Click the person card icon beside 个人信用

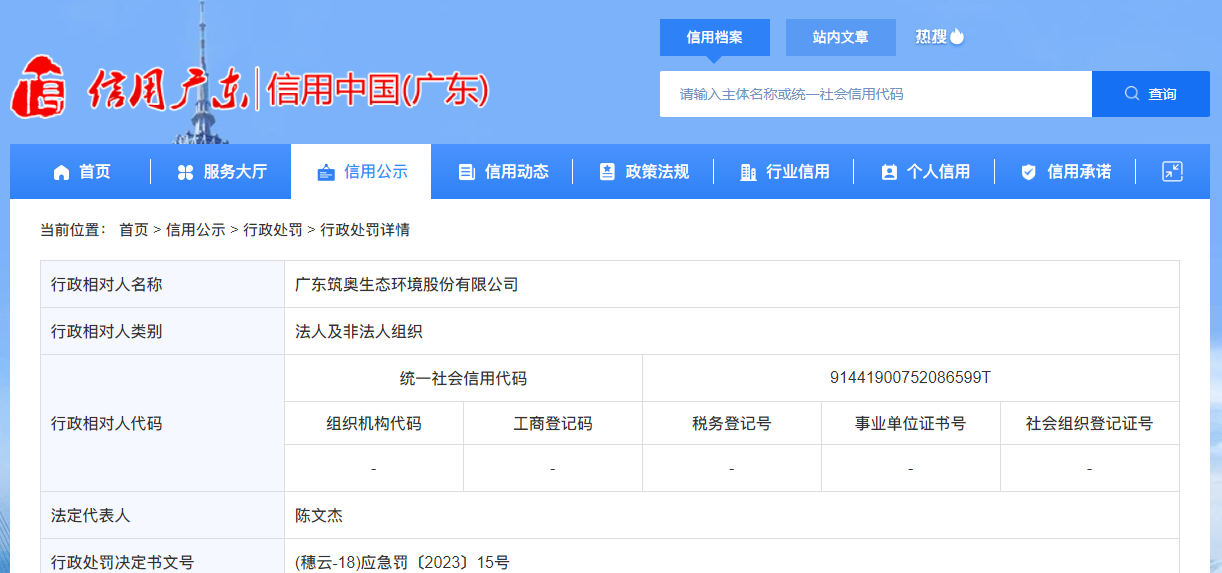coord(889,172)
